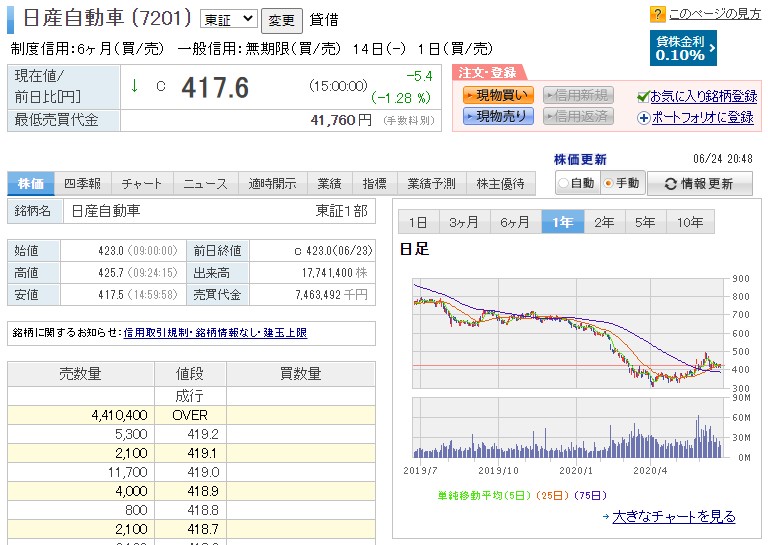Click 現物売り order button
This screenshot has height=545, width=768.
(498, 116)
